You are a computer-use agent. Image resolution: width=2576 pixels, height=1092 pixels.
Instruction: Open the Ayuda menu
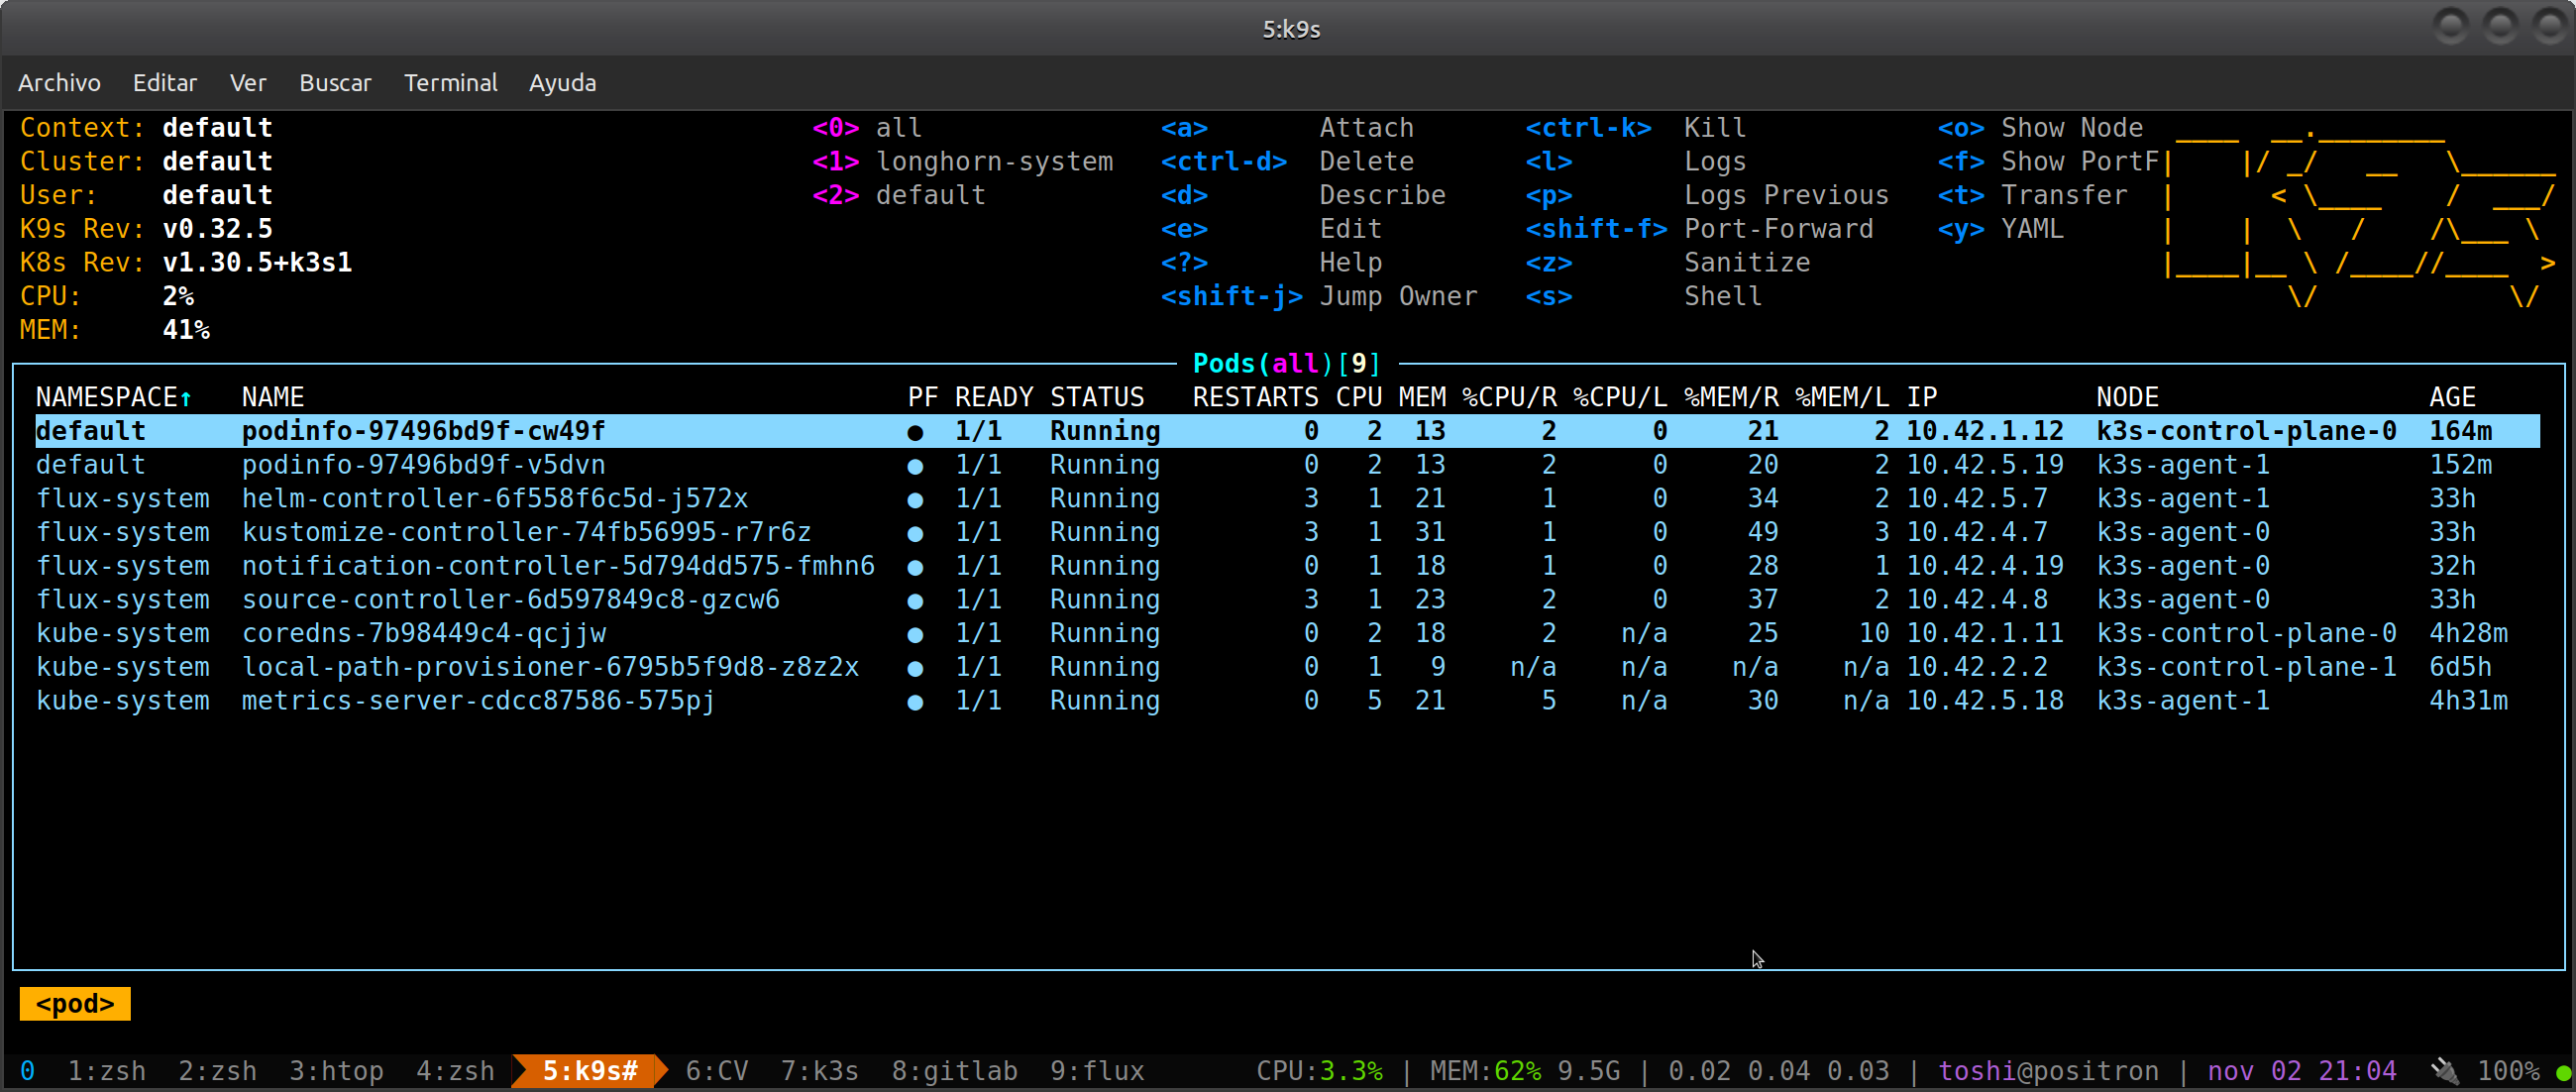click(562, 83)
